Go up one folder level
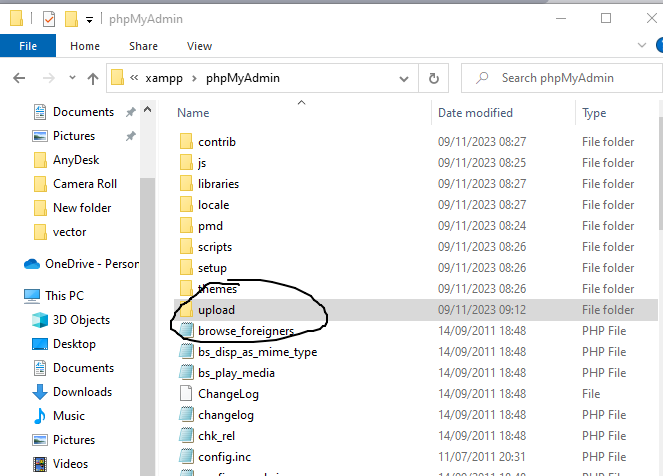 click(x=93, y=78)
